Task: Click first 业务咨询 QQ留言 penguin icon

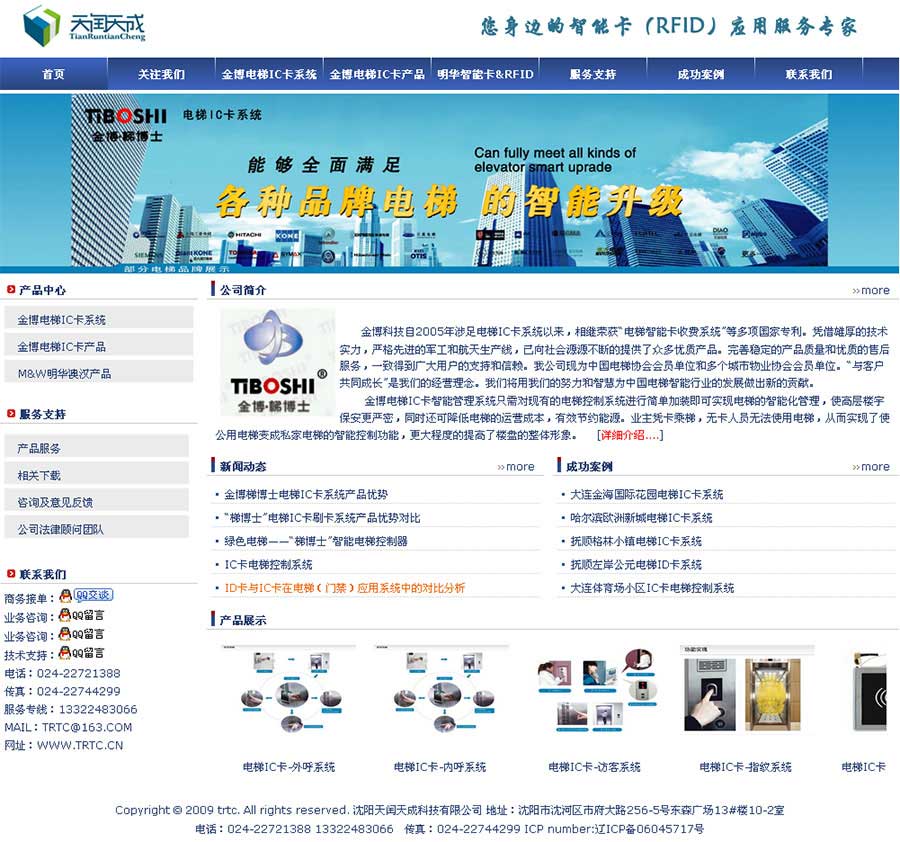Action: pyautogui.click(x=82, y=615)
